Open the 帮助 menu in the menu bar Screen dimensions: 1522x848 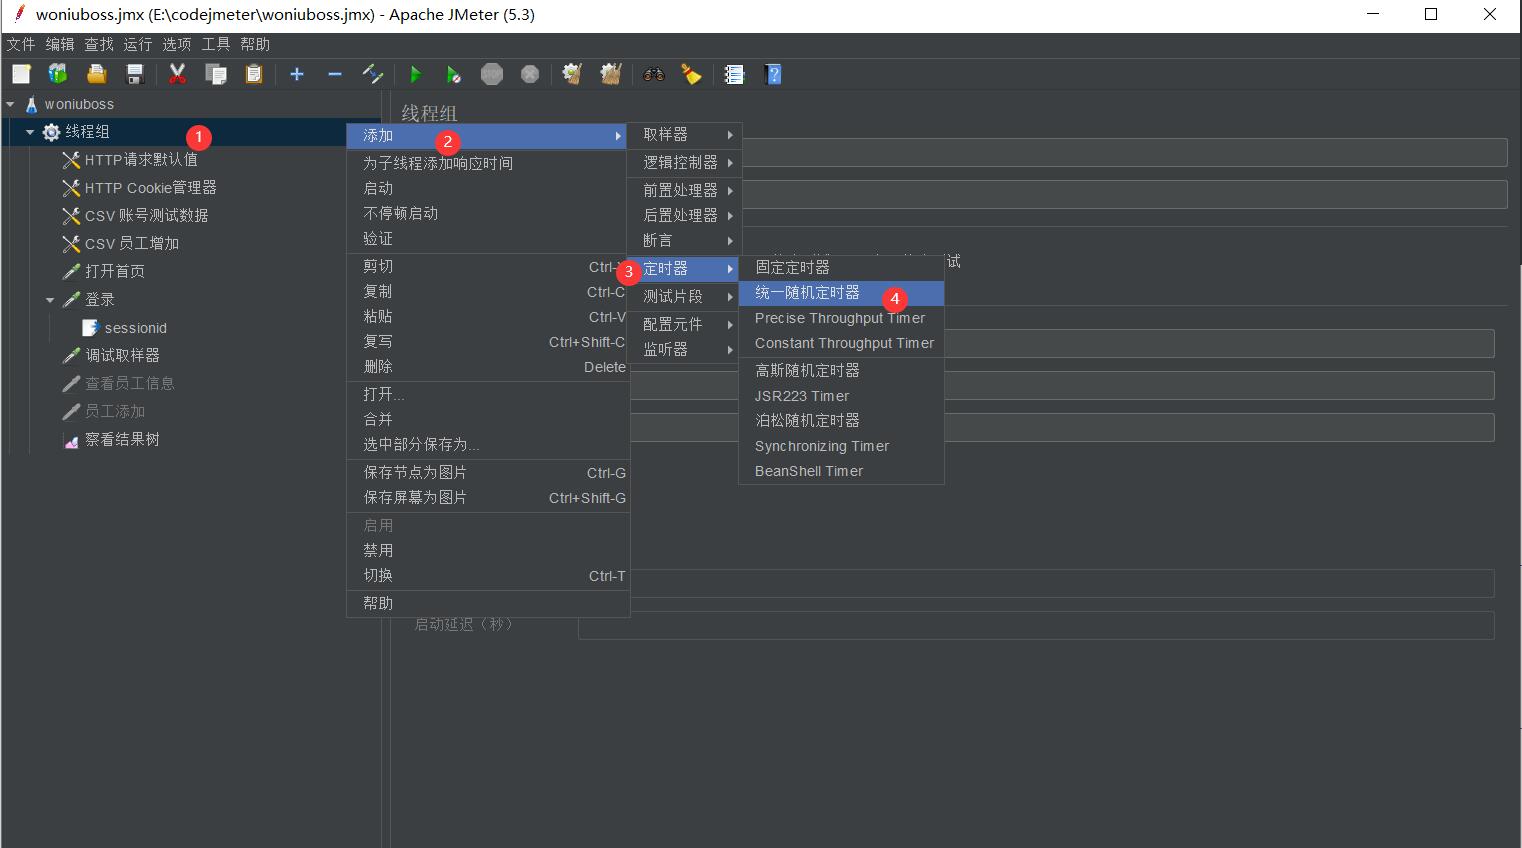click(255, 44)
